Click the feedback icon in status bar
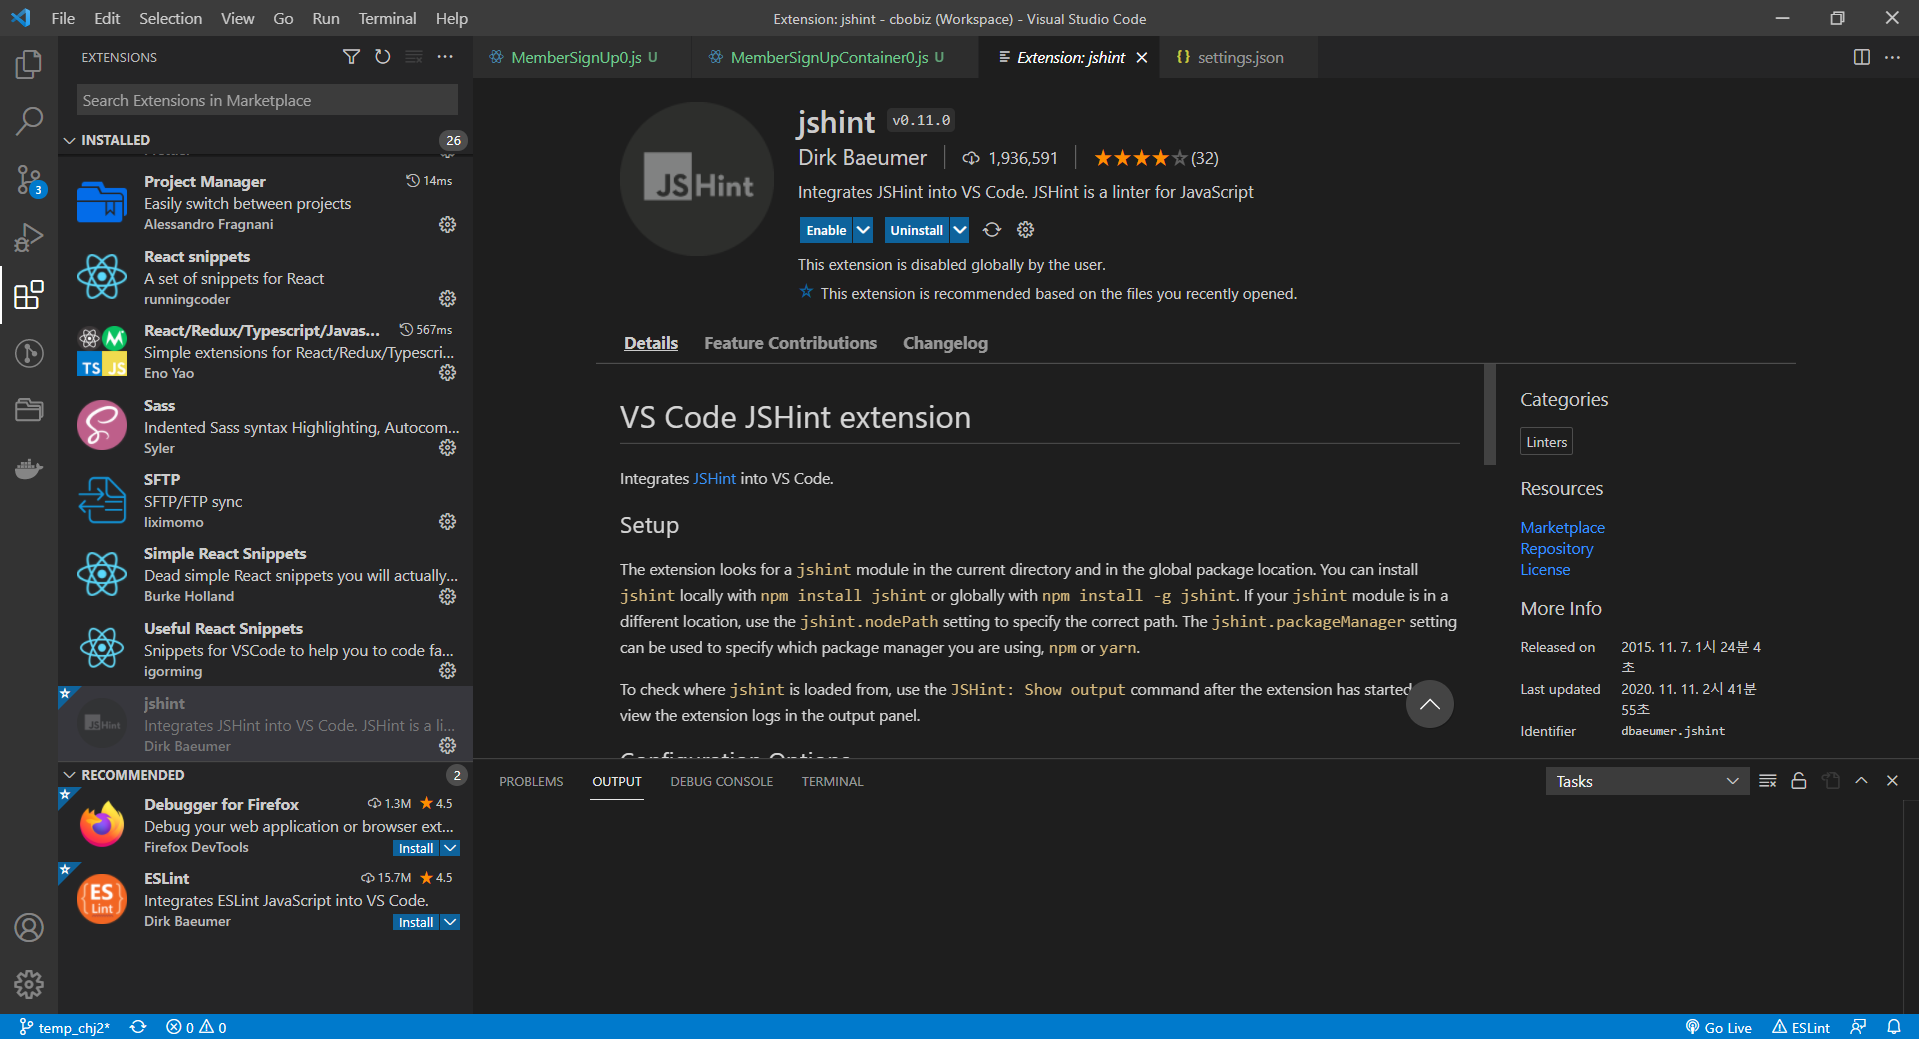Viewport: 1919px width, 1039px height. pos(1858,1027)
